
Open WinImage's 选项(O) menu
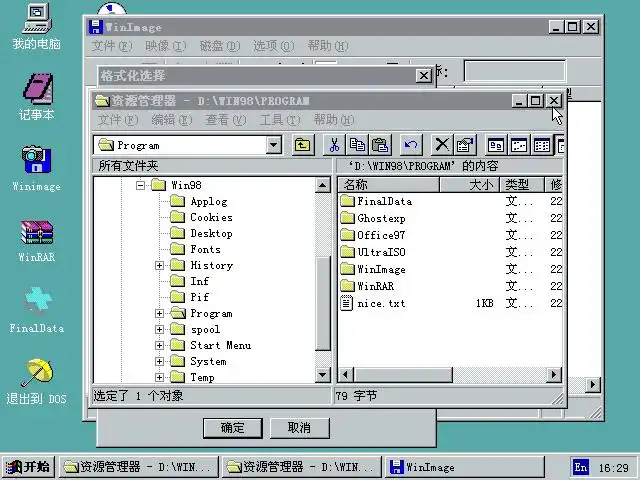[x=273, y=46]
